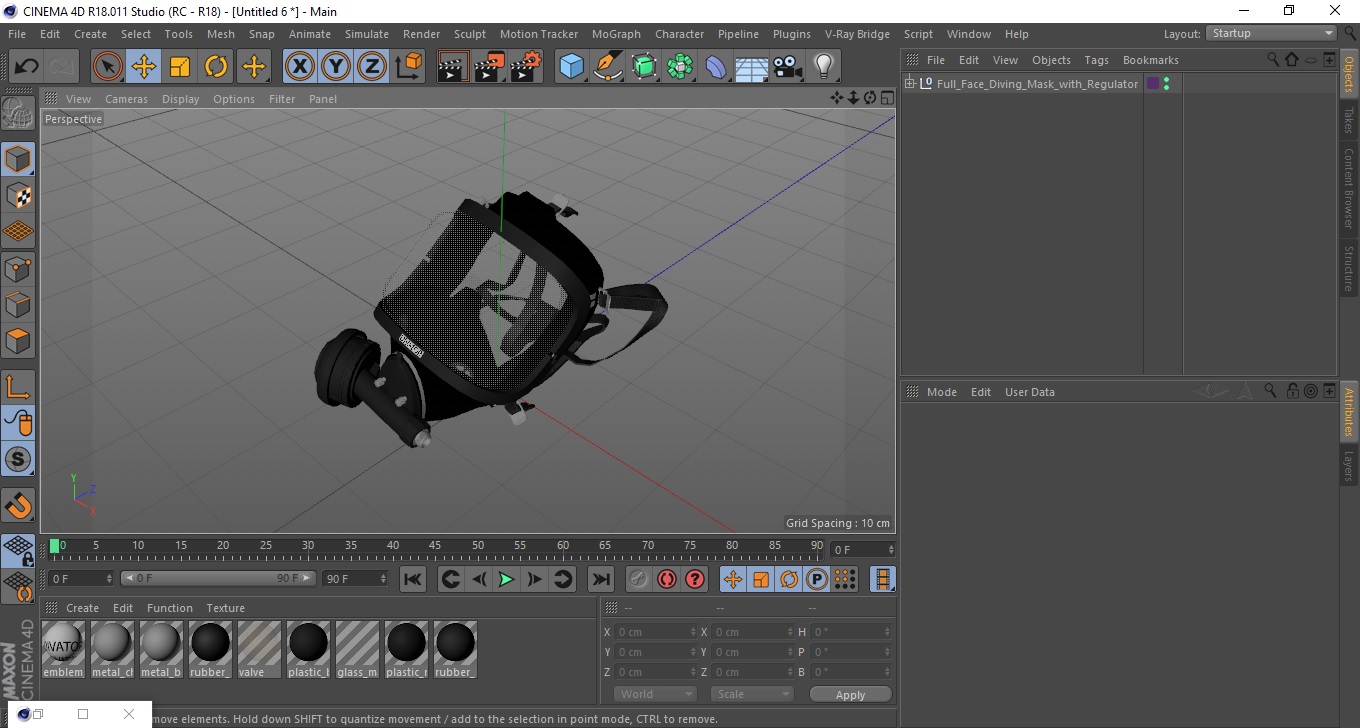Viewport: 1360px width, 728px height.
Task: Click Render View clapperboard icon
Action: point(453,67)
